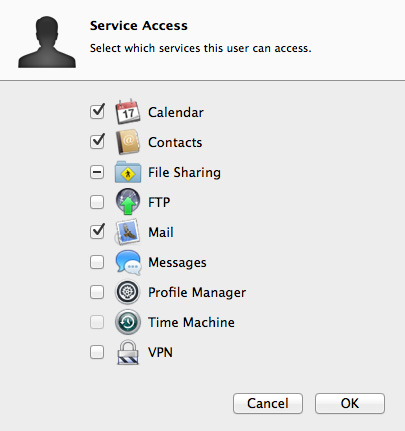Screen dimensions: 405x431
Task: Check the Profile Manager checkbox
Action: tap(97, 292)
